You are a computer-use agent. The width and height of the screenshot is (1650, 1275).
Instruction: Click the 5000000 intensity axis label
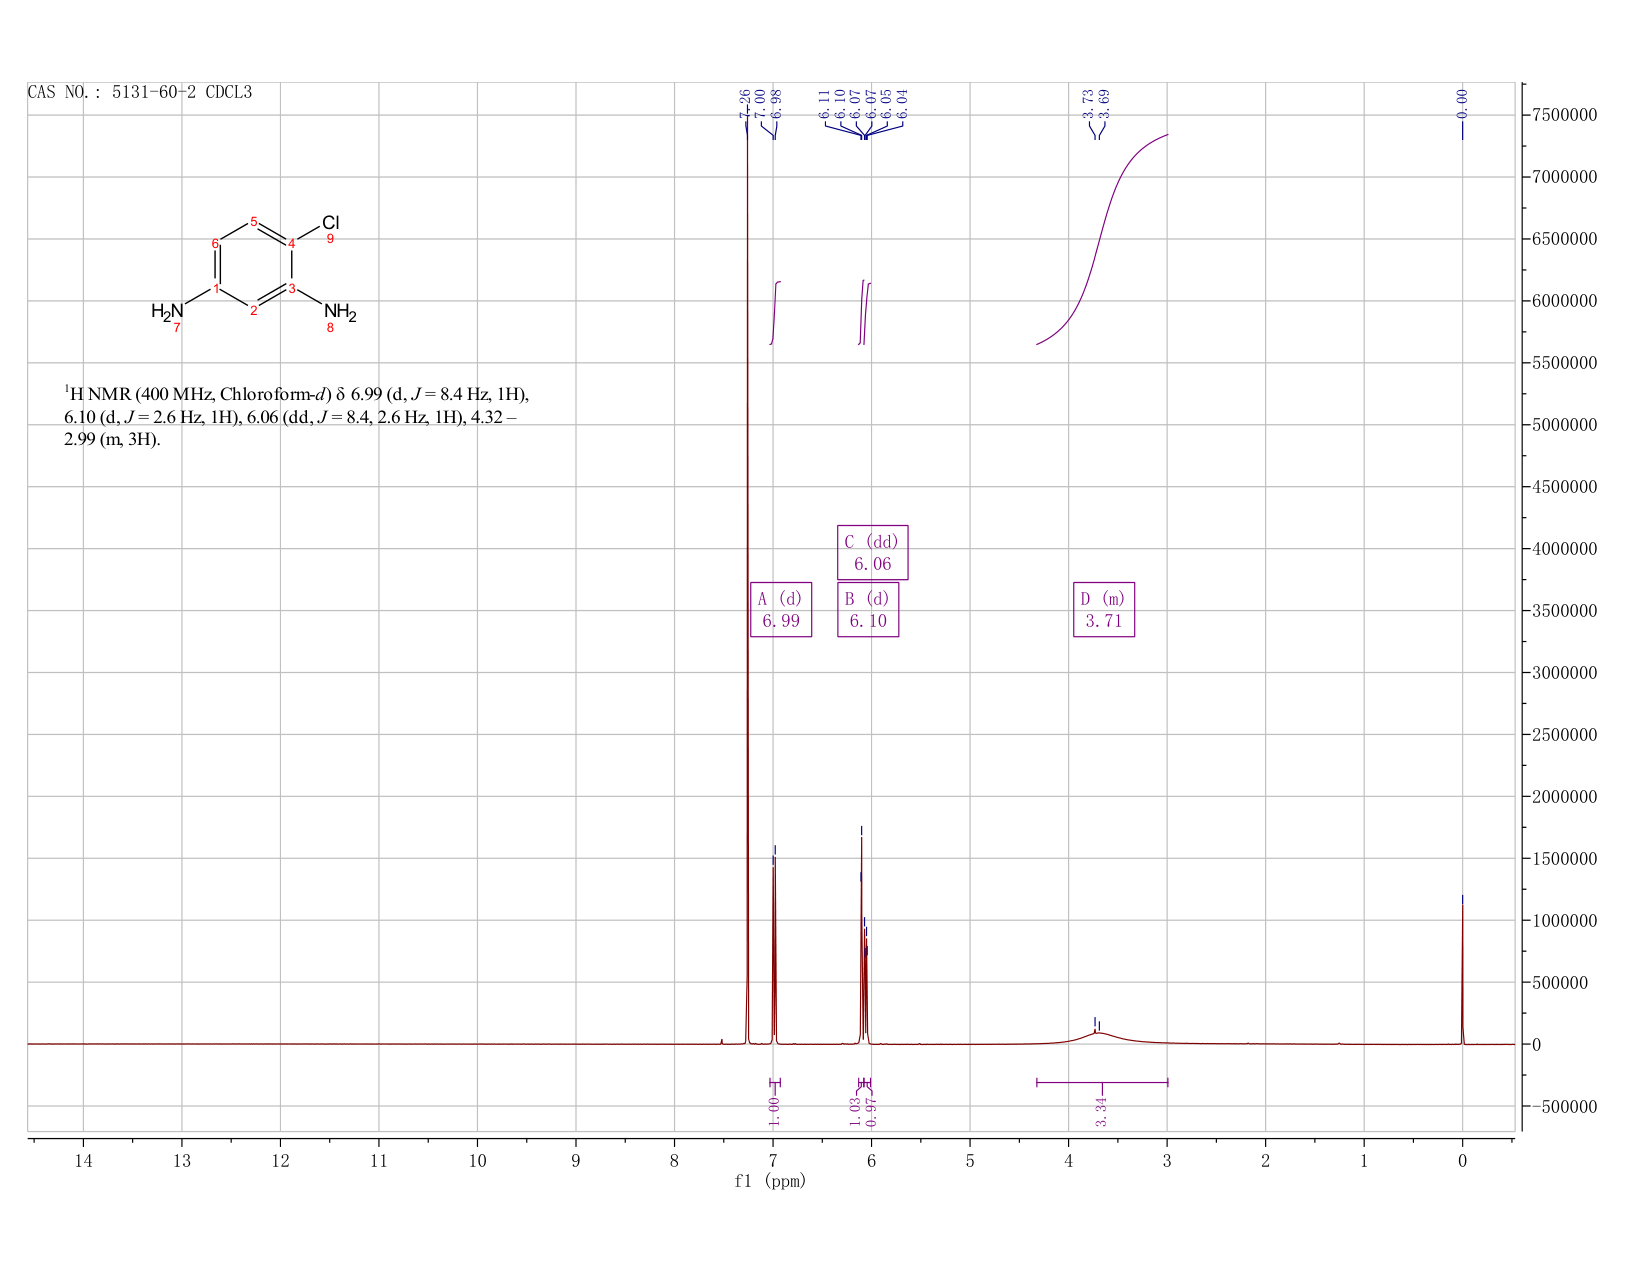click(x=1564, y=425)
